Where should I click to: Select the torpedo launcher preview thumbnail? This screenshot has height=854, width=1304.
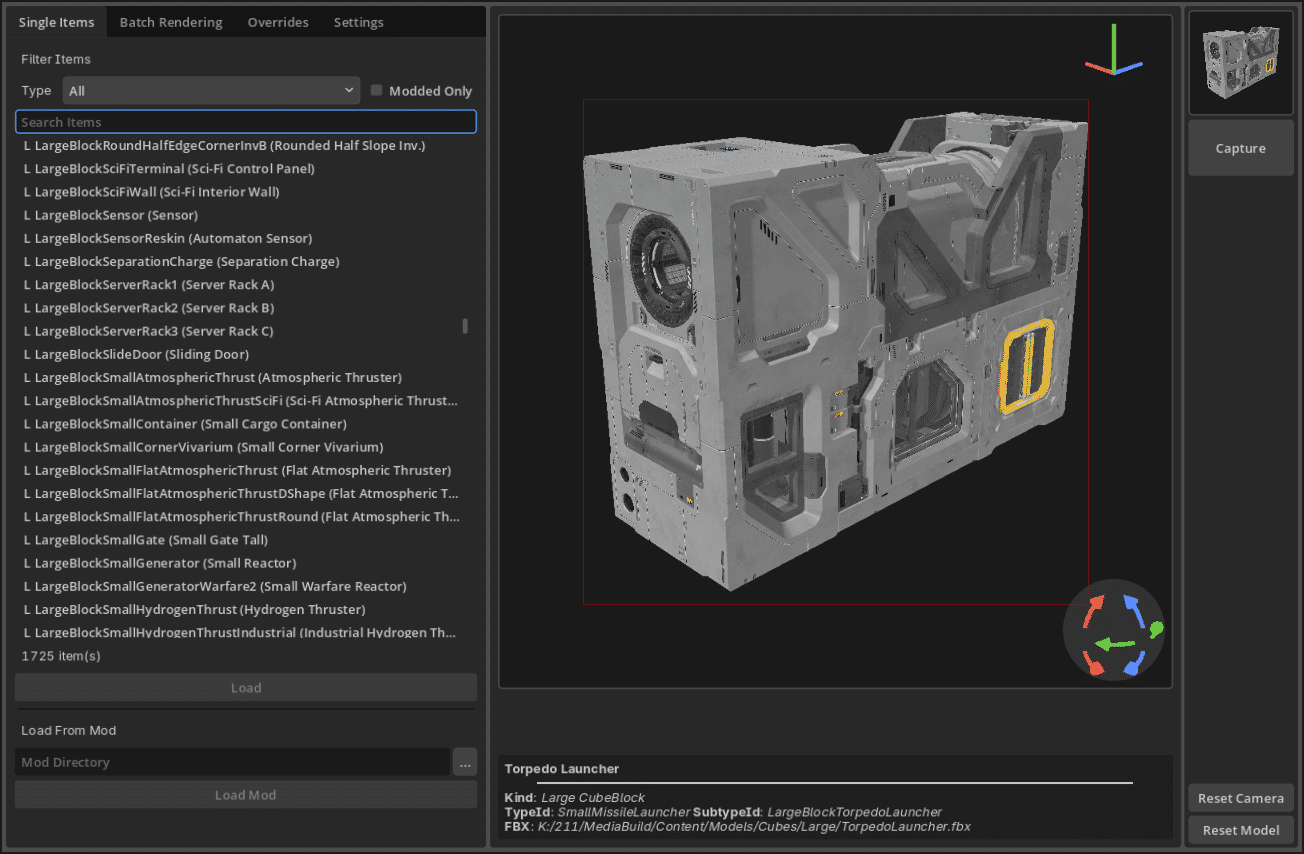tap(1241, 61)
